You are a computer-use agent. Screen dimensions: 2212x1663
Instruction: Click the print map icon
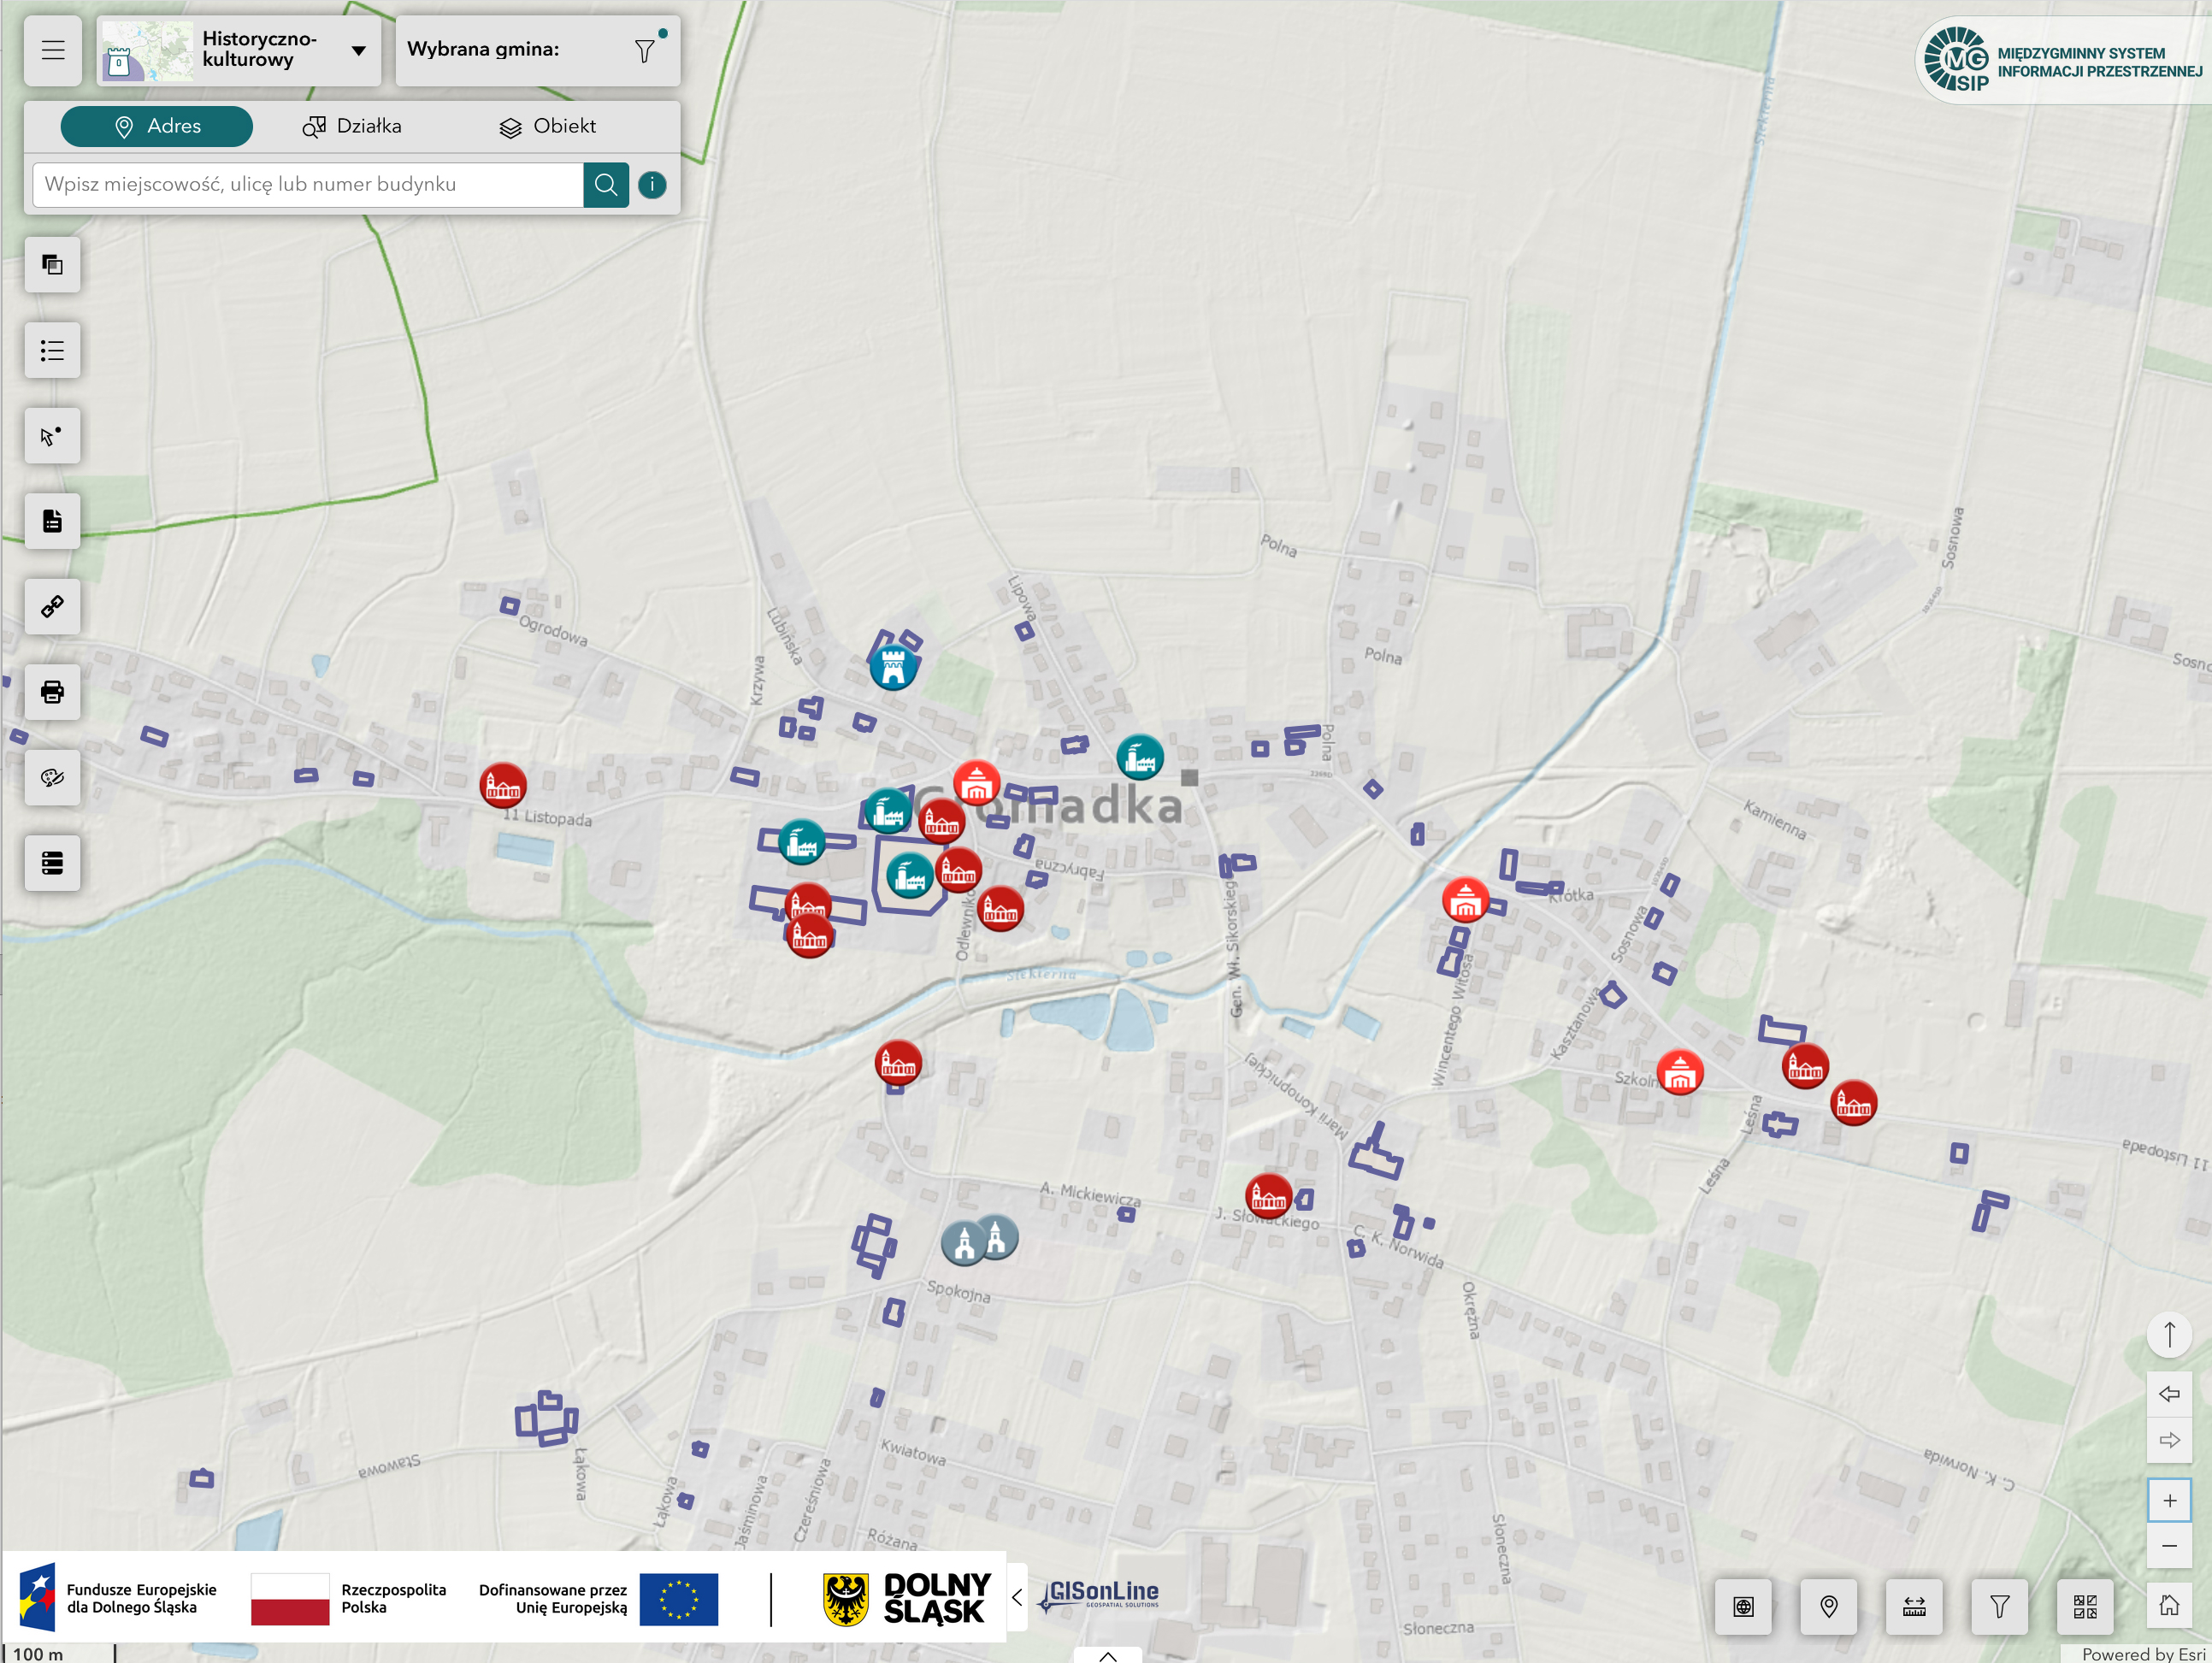(53, 692)
